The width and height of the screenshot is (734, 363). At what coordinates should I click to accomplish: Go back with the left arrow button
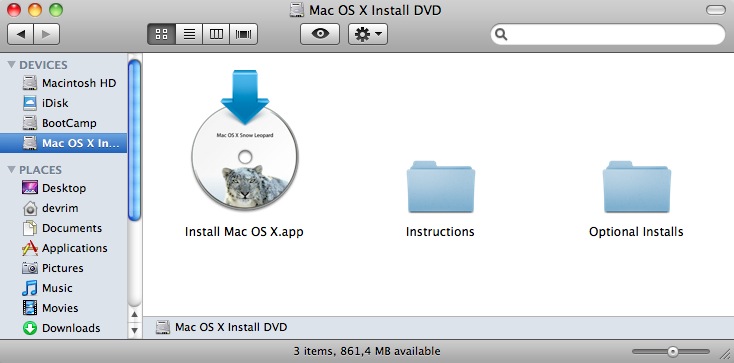tap(21, 34)
